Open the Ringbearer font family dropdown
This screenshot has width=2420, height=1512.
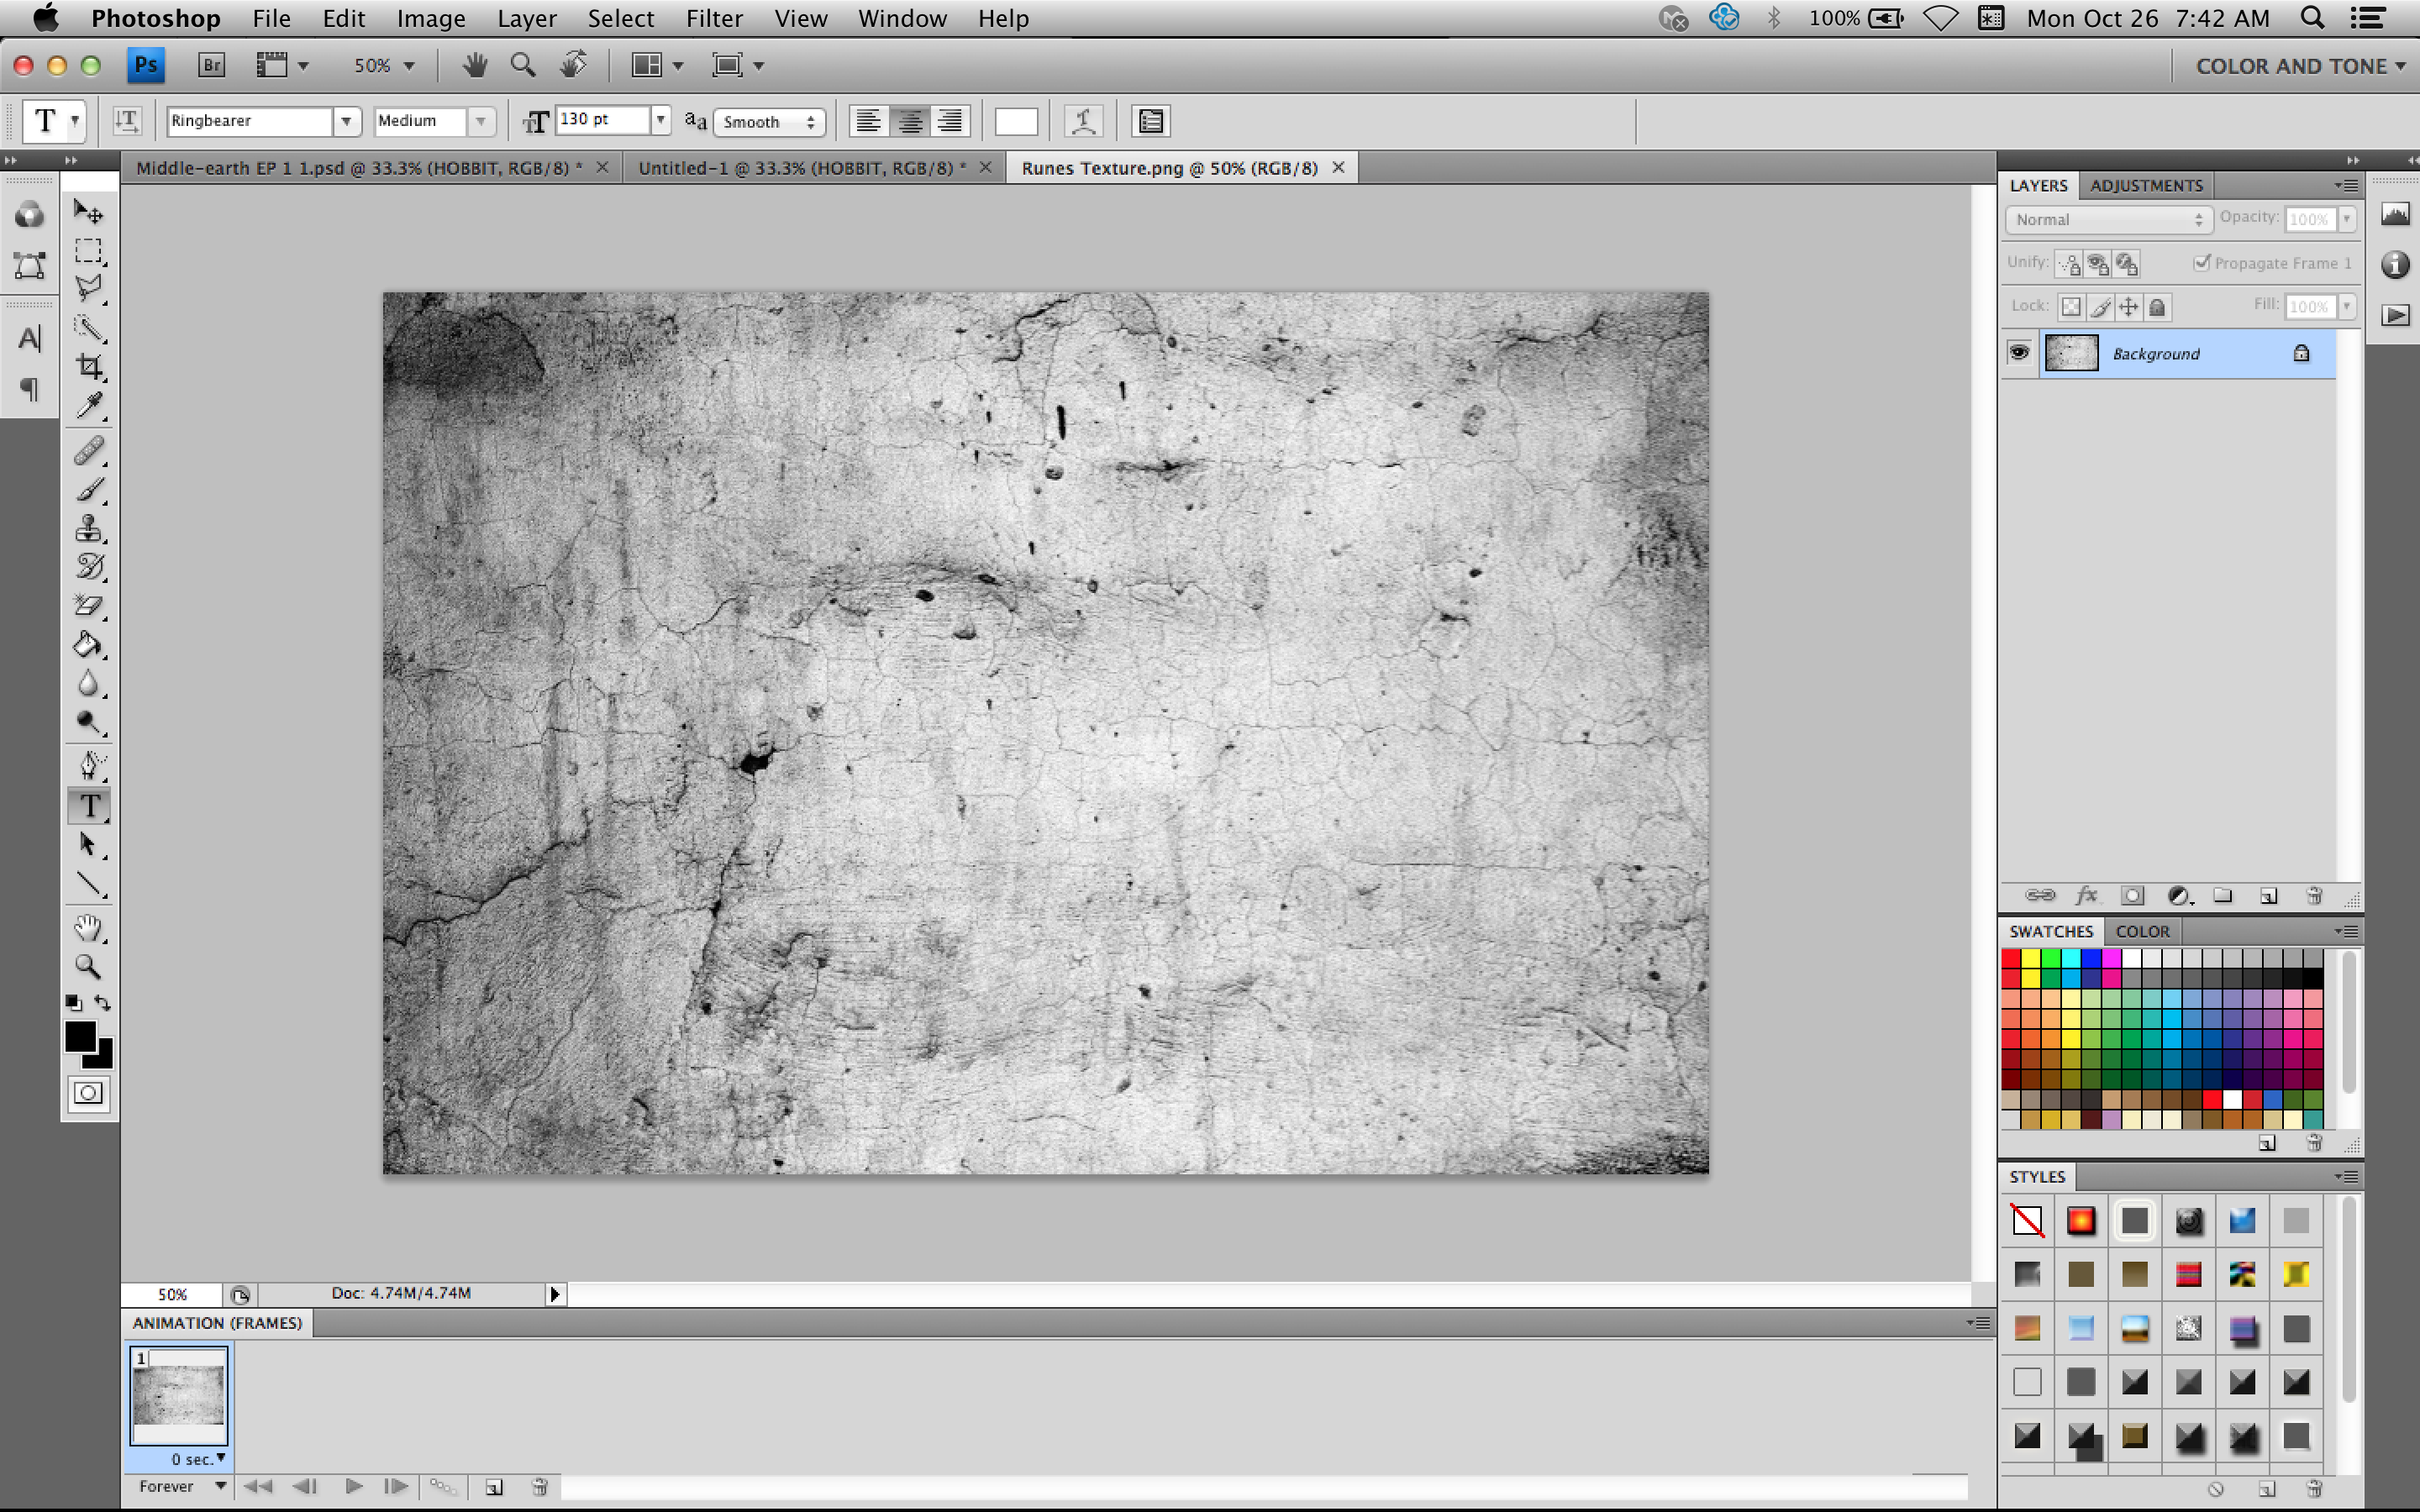click(x=346, y=120)
